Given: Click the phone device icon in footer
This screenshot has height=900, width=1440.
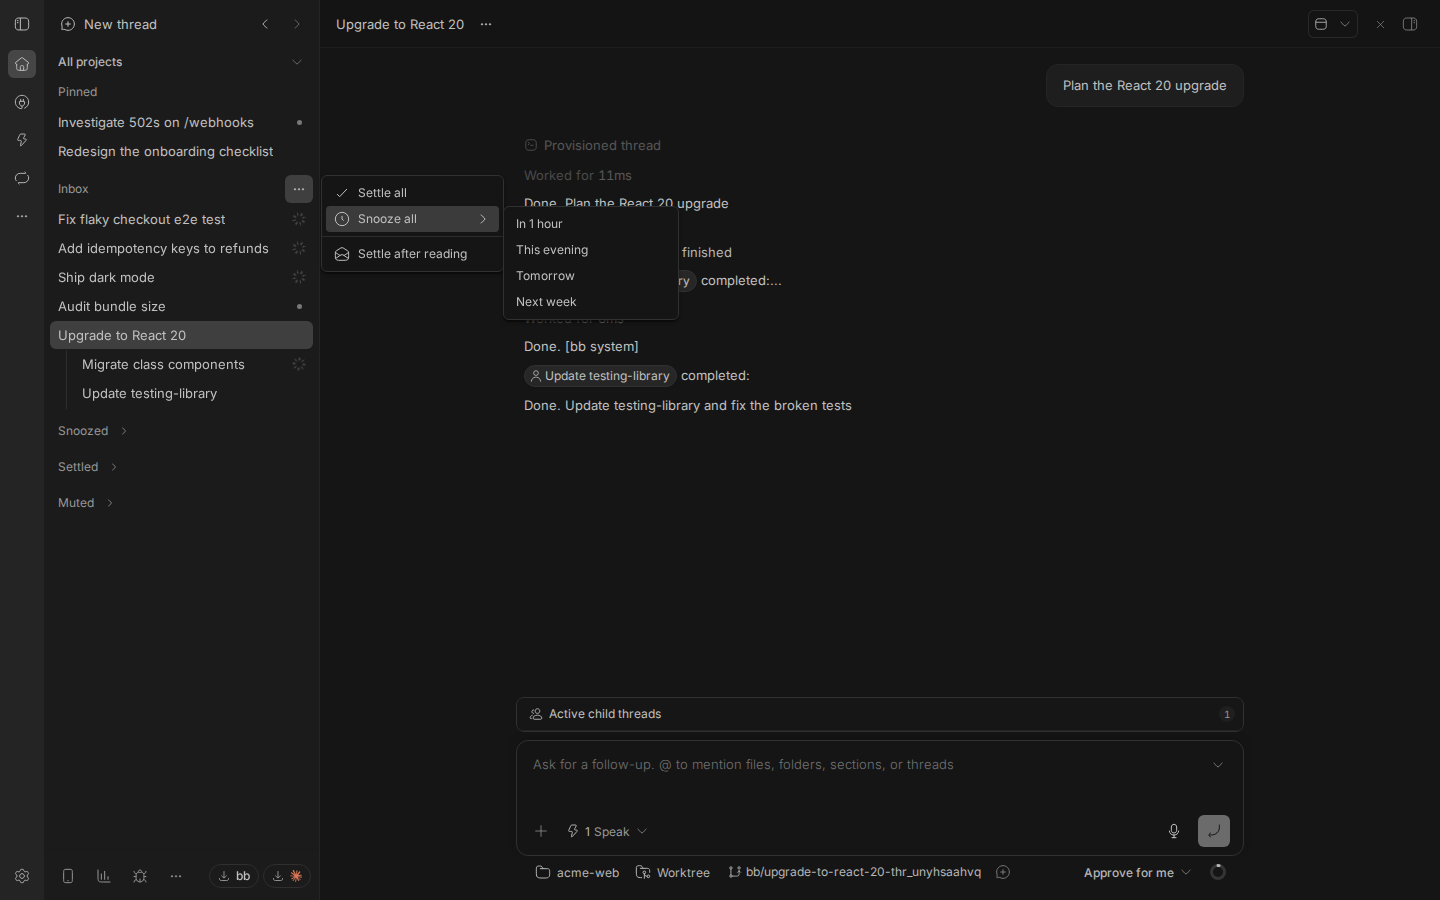Looking at the screenshot, I should 68,876.
